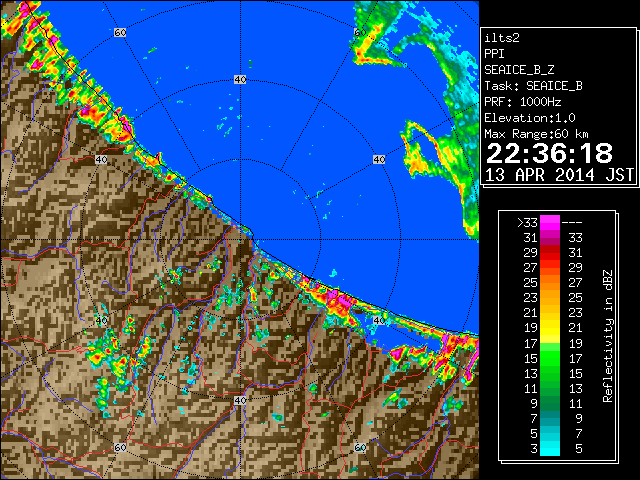The image size is (640, 480).
Task: Click the magenta swatch for >33 dBZ
Action: click(x=550, y=223)
